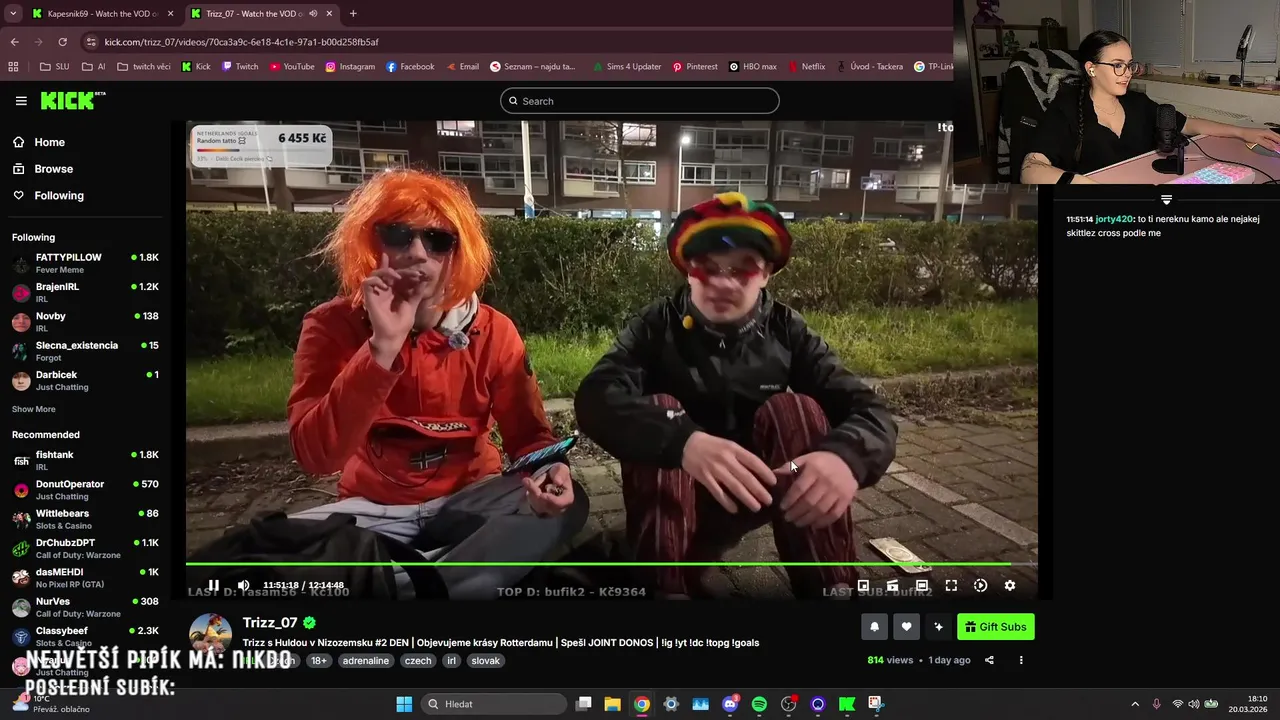Open fishtank recommended channel
This screenshot has height=720, width=1280.
click(x=84, y=461)
